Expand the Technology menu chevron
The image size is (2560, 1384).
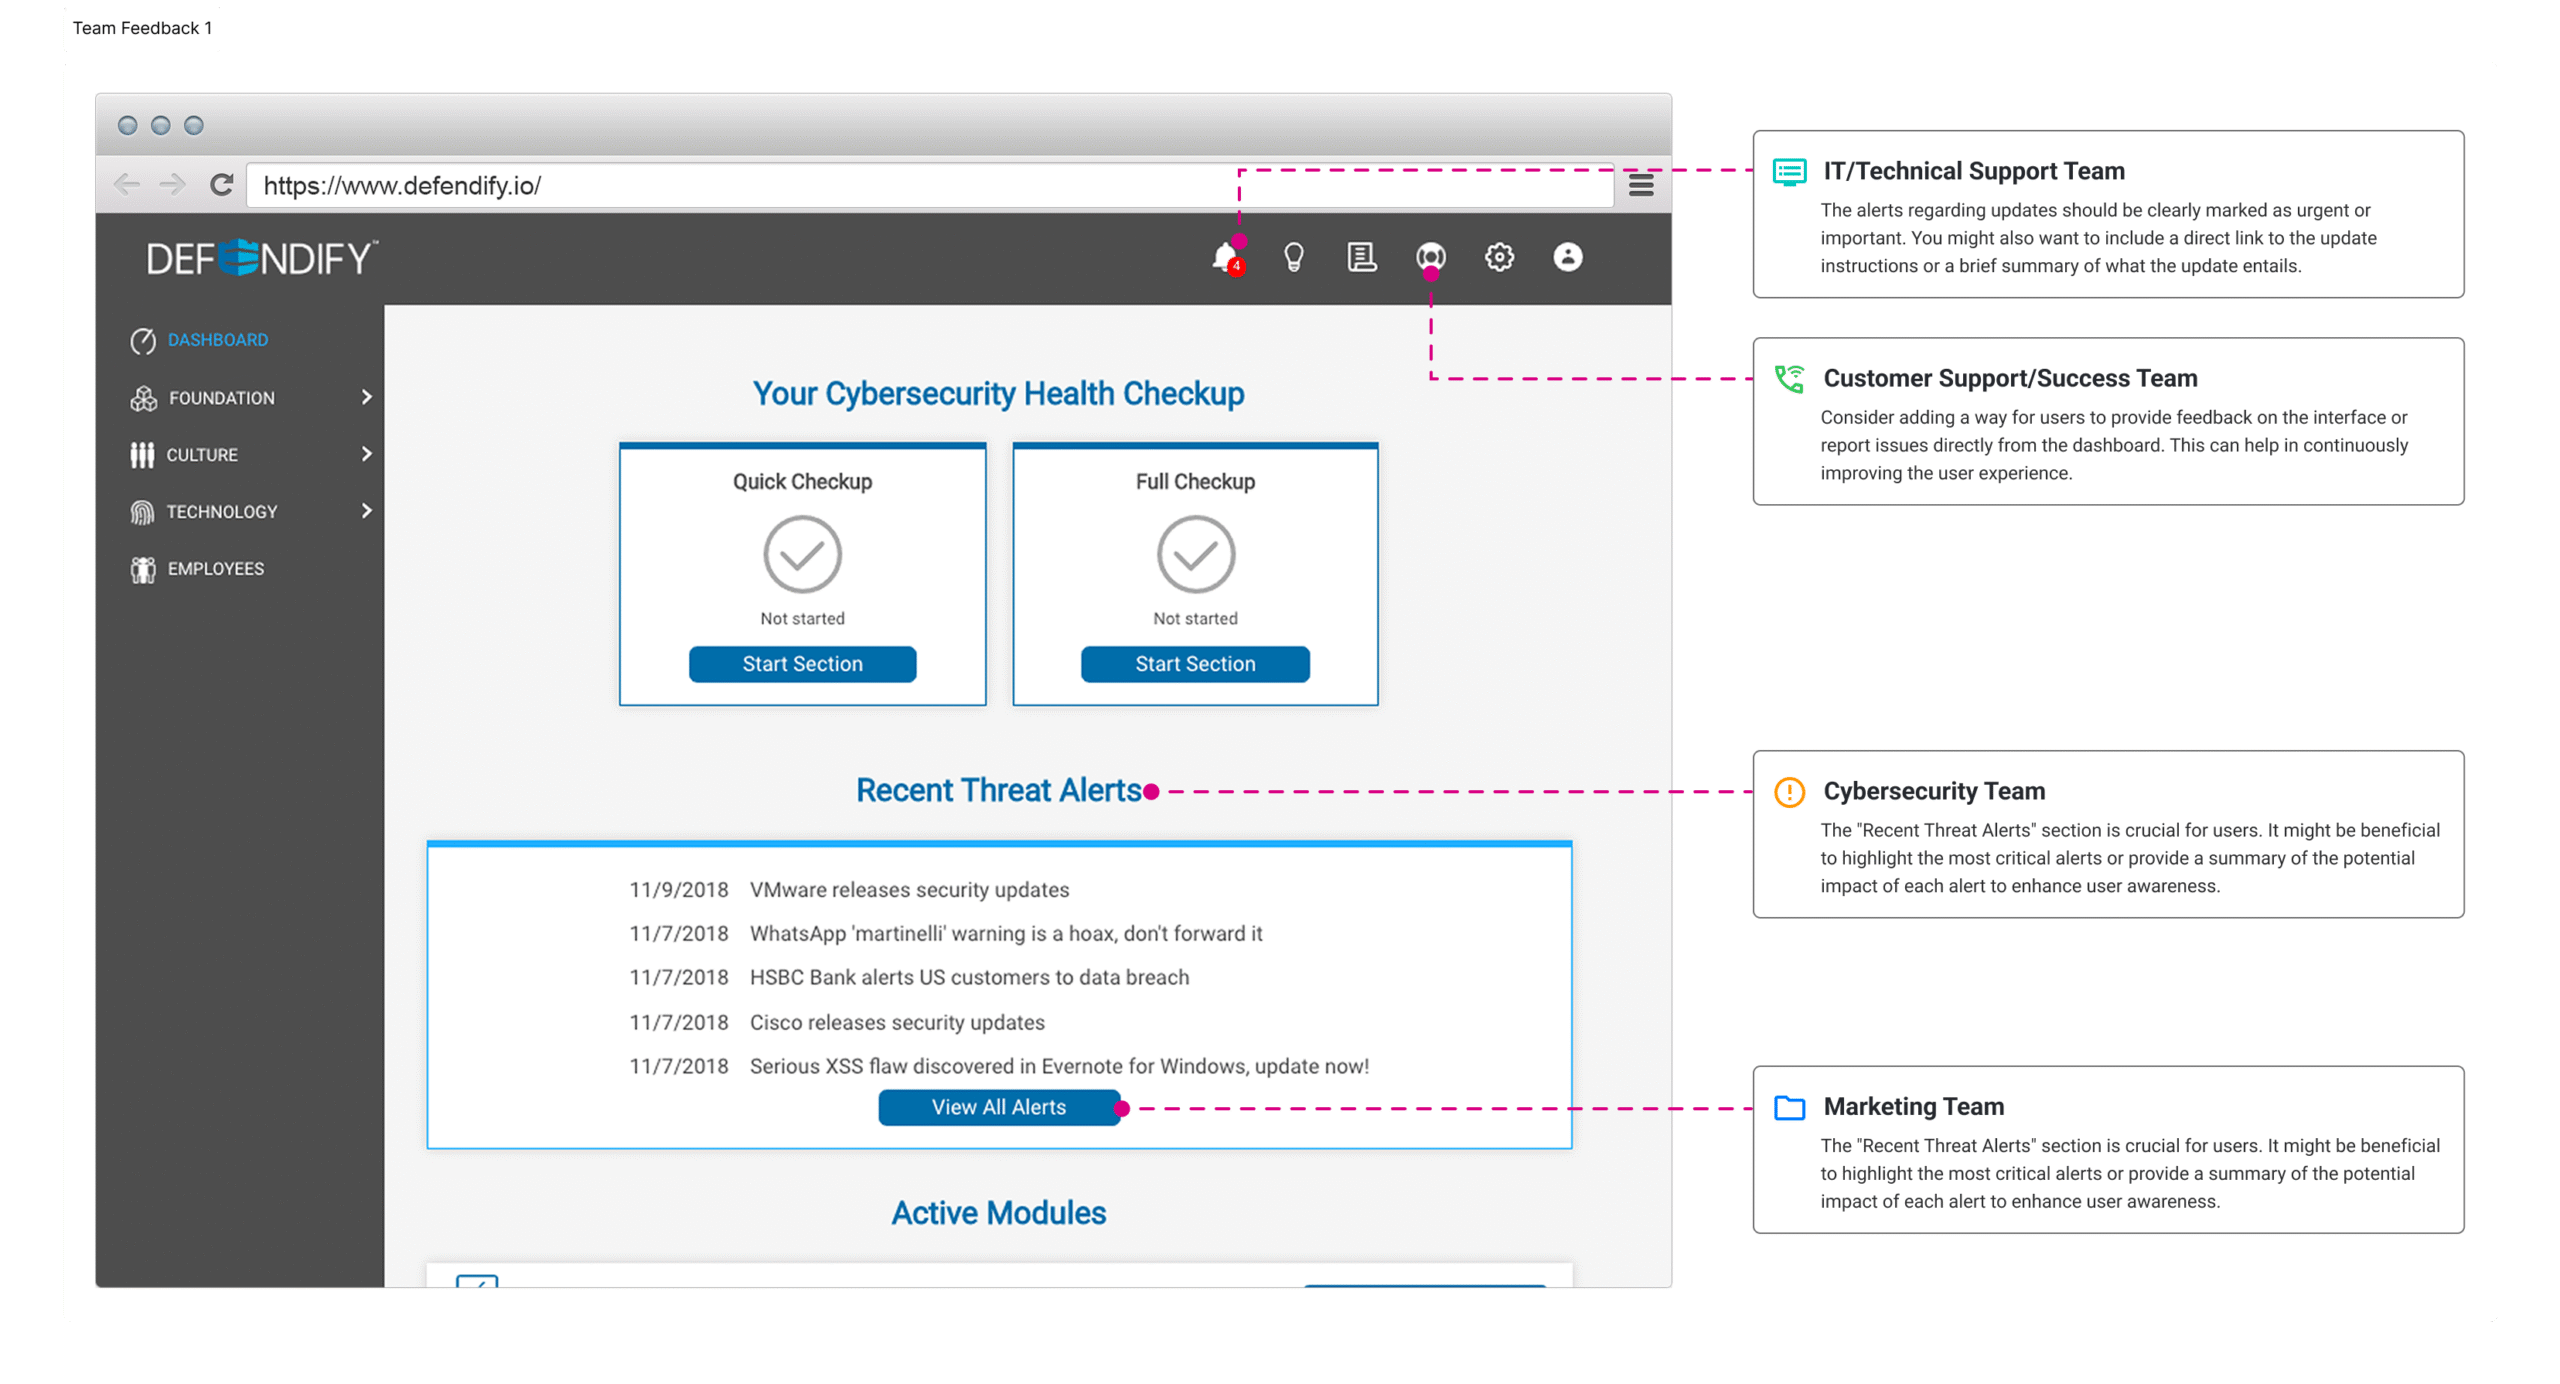pyautogui.click(x=366, y=511)
